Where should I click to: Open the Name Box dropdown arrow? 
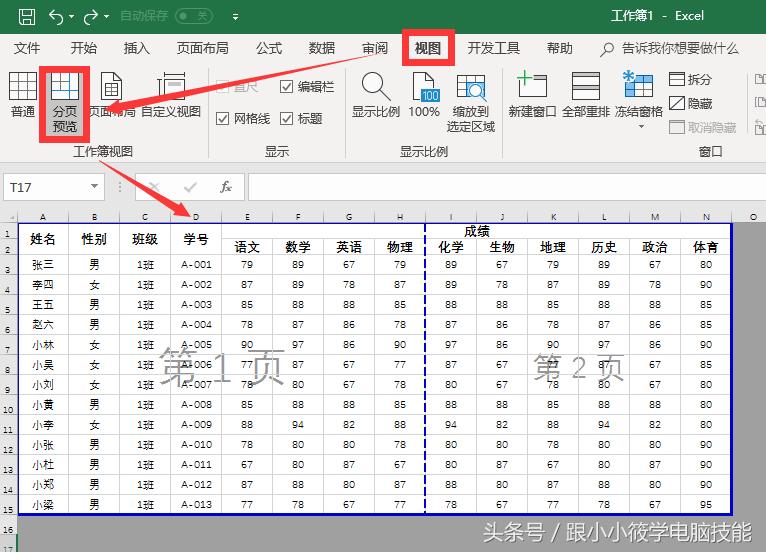click(94, 187)
